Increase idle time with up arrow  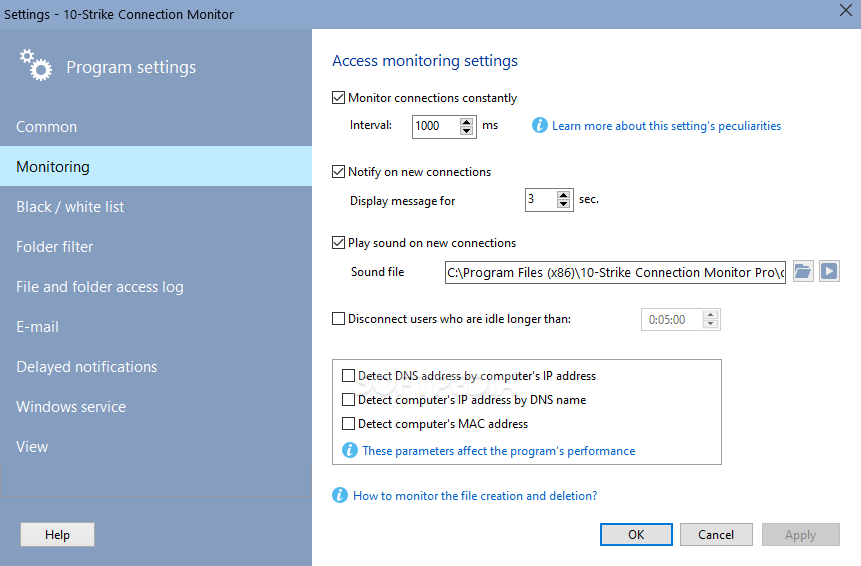click(x=711, y=315)
